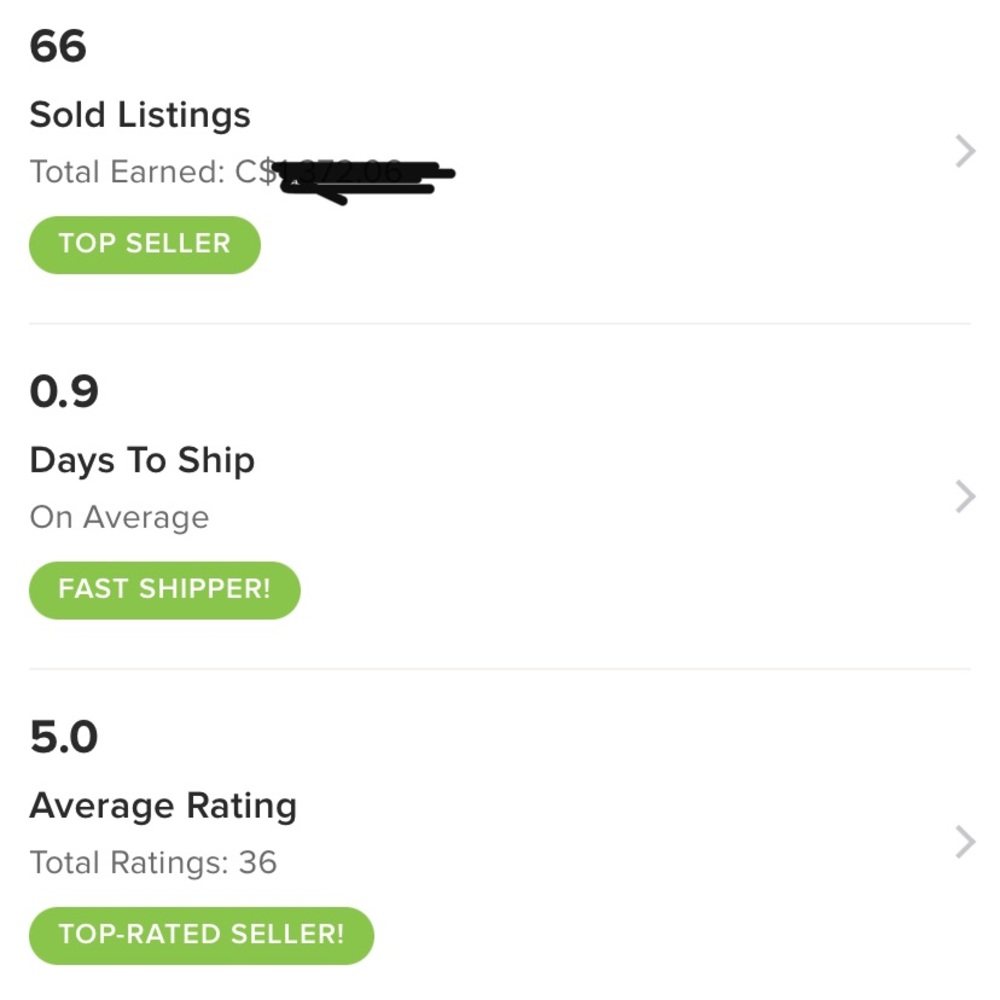
Task: Select the TOP-RATED SELLER! badge
Action: [x=201, y=935]
